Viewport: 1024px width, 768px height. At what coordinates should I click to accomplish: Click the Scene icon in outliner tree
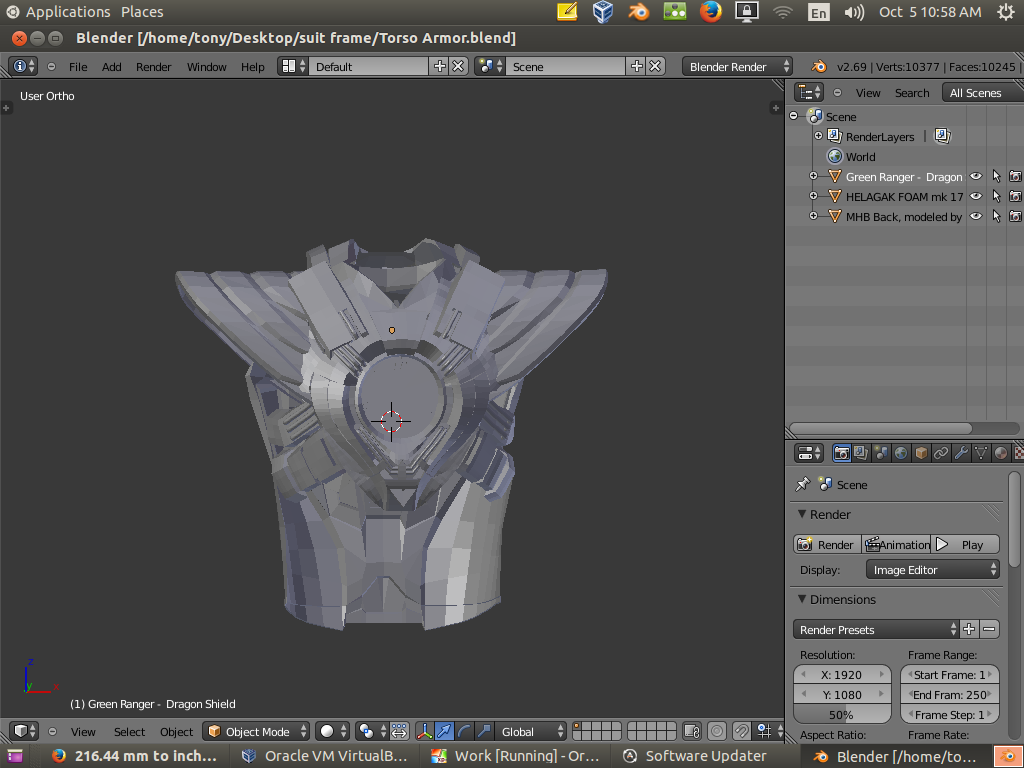(815, 116)
